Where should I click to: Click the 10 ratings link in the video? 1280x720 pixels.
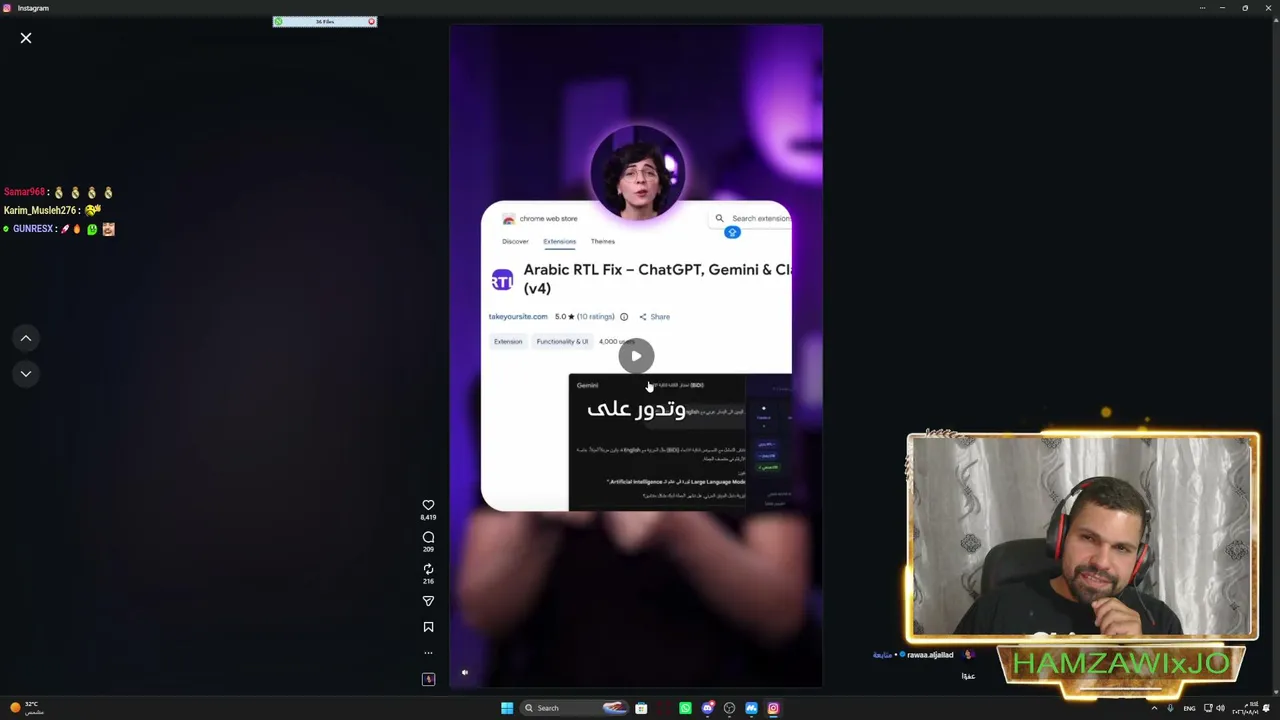[596, 317]
